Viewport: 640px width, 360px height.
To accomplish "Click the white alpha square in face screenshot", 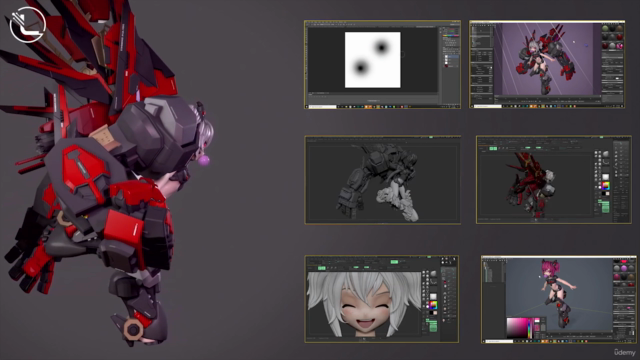I will coord(433,296).
